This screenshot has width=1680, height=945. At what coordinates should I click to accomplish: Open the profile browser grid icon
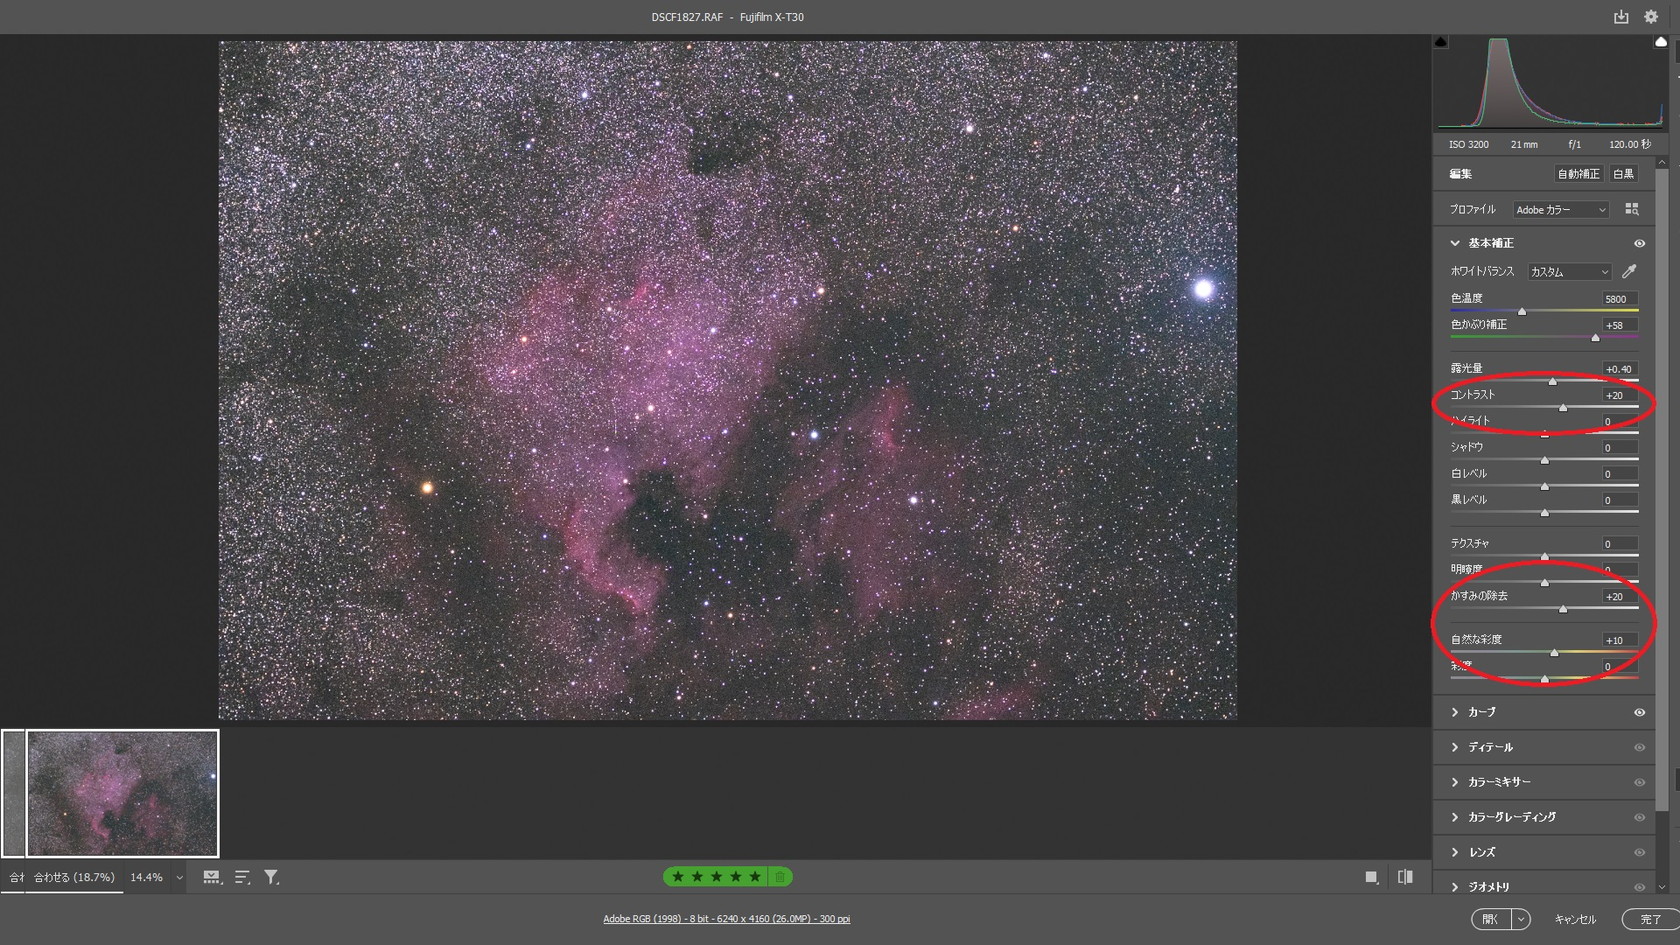pos(1631,209)
